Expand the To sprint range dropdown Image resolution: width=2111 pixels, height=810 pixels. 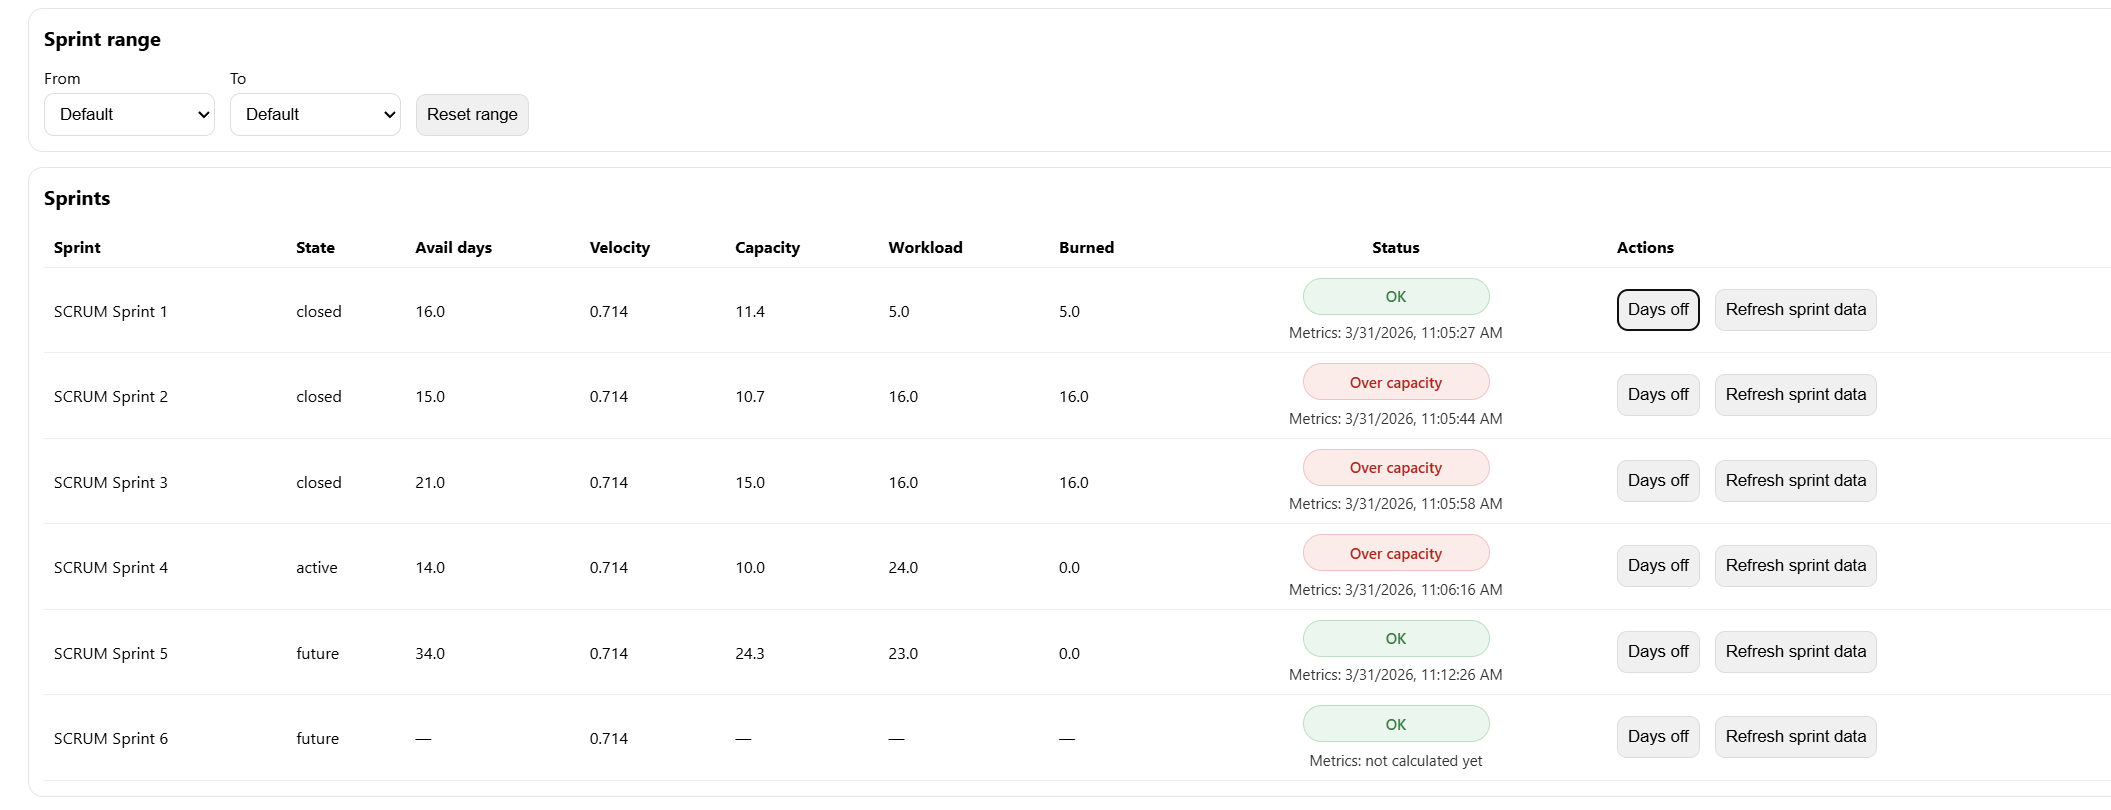(x=315, y=115)
